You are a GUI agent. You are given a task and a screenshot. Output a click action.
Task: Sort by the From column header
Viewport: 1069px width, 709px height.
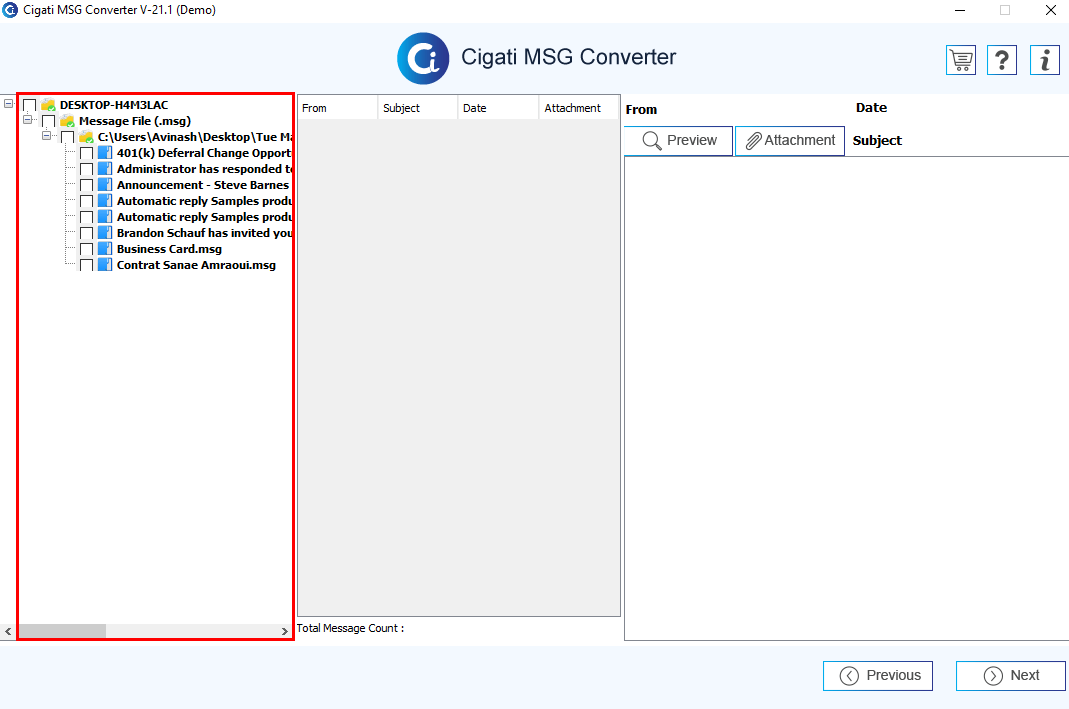click(x=337, y=108)
